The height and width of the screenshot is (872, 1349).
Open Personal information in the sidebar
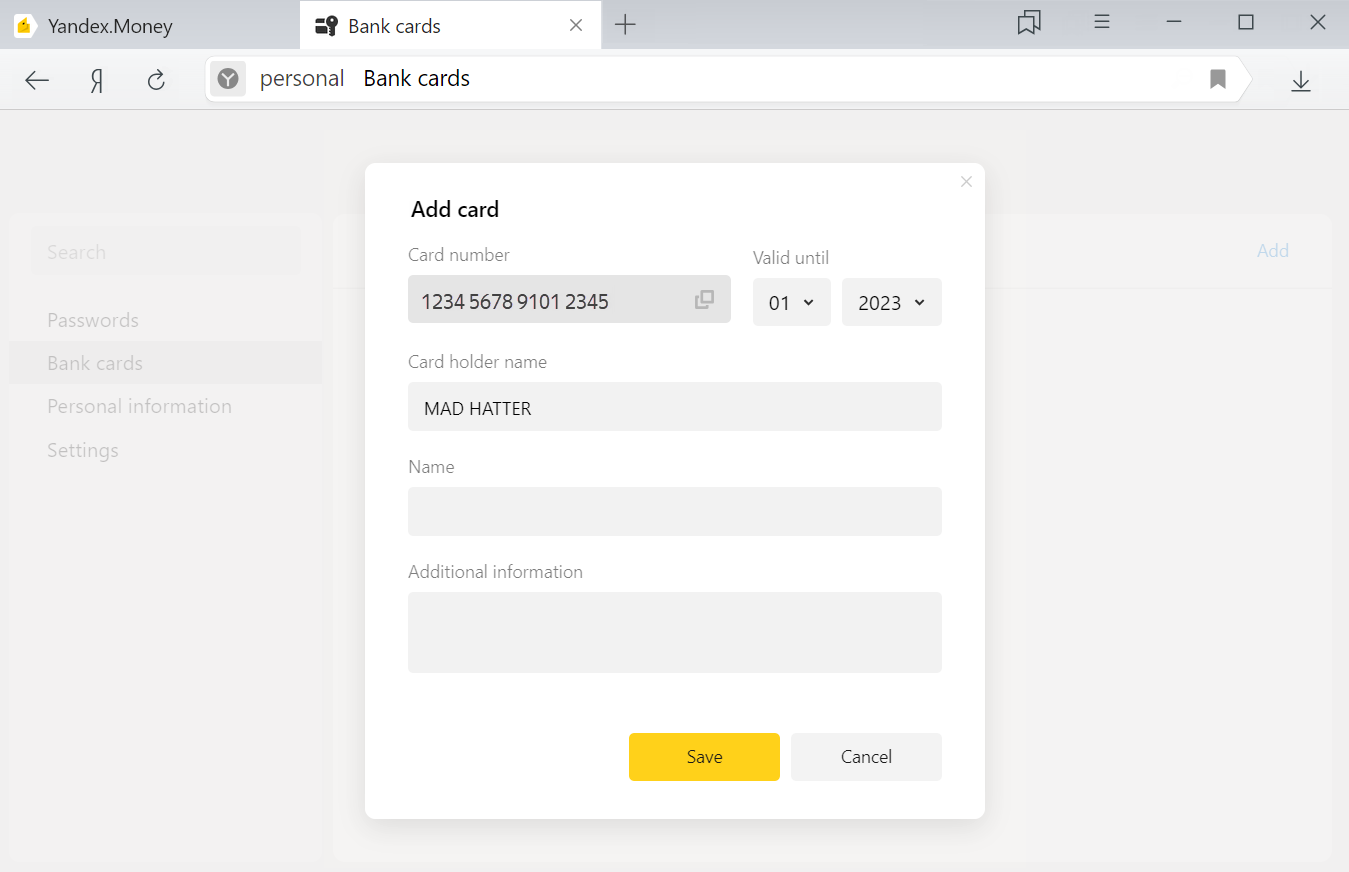139,406
